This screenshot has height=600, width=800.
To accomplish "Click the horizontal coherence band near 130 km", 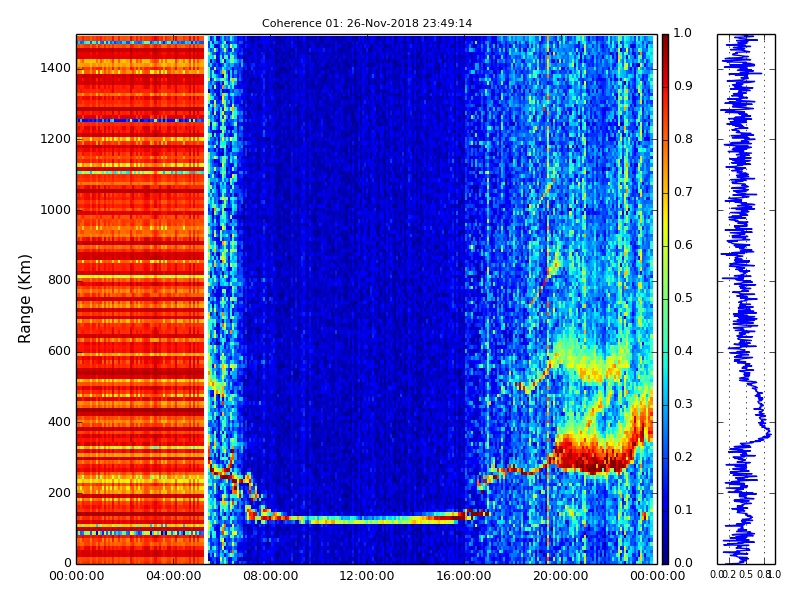I will click(365, 518).
